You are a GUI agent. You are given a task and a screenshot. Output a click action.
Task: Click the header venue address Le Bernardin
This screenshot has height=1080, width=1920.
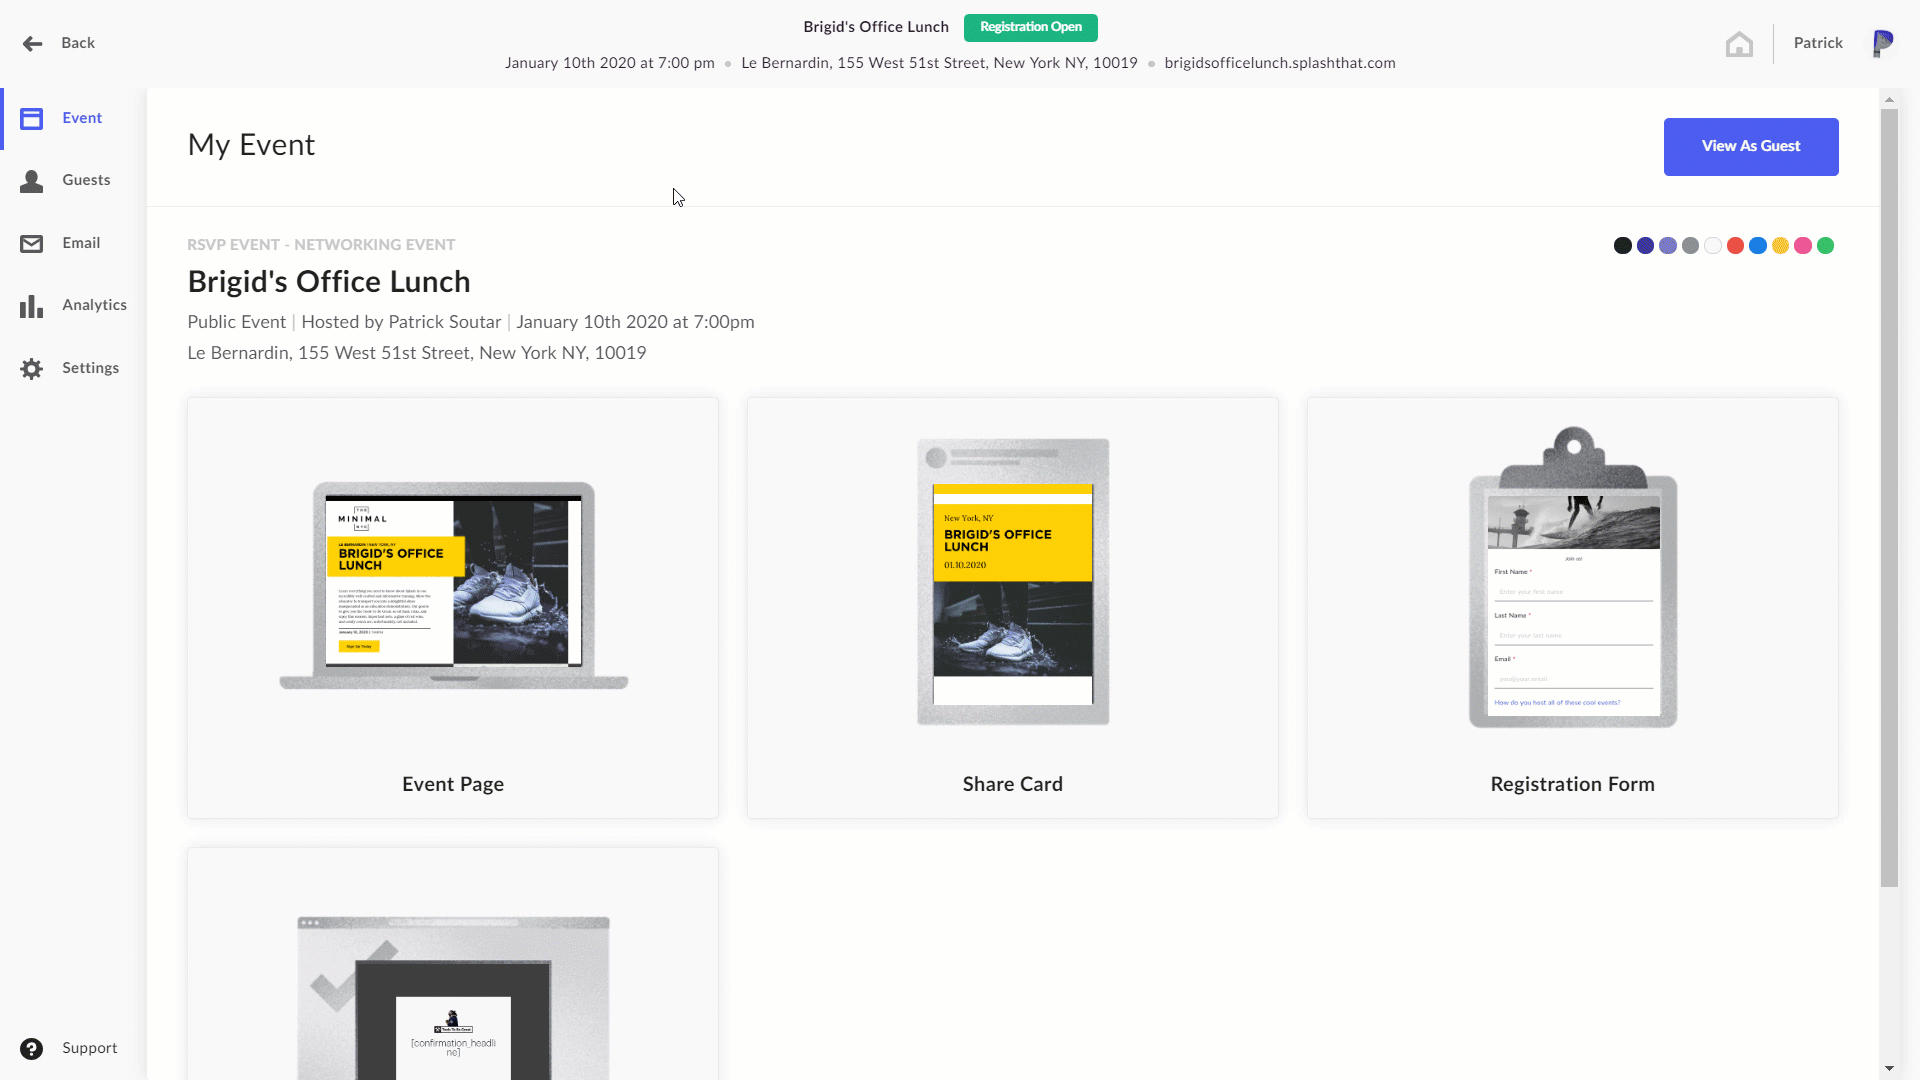(x=939, y=63)
